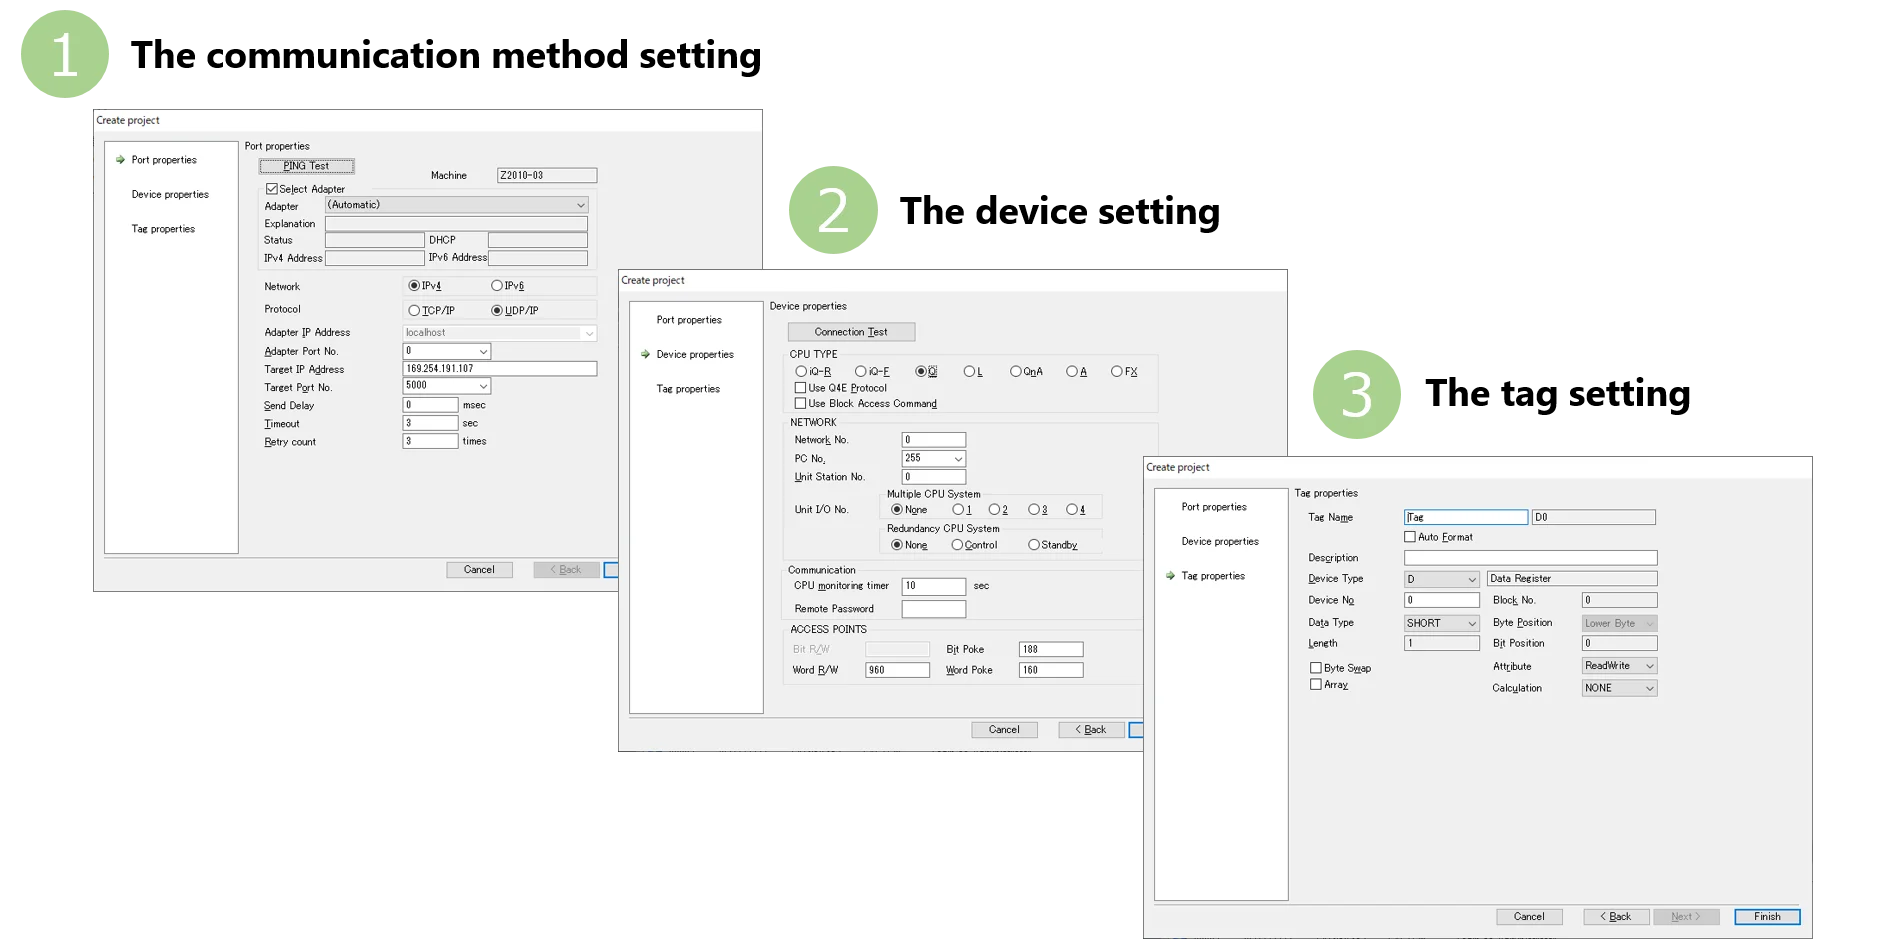
Task: Check Use Block Access Command
Action: pyautogui.click(x=800, y=404)
